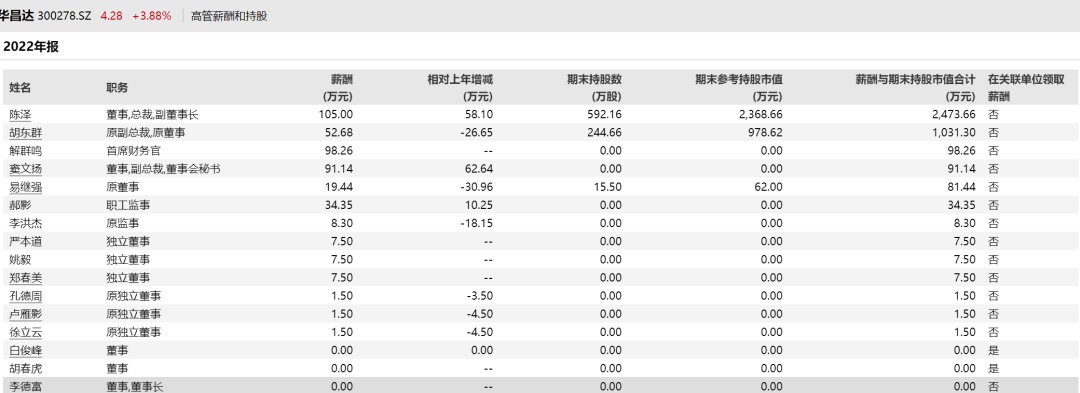Open the 高管薪酬和持股 tab title
Image resolution: width=1080 pixels, height=393 pixels.
click(229, 16)
